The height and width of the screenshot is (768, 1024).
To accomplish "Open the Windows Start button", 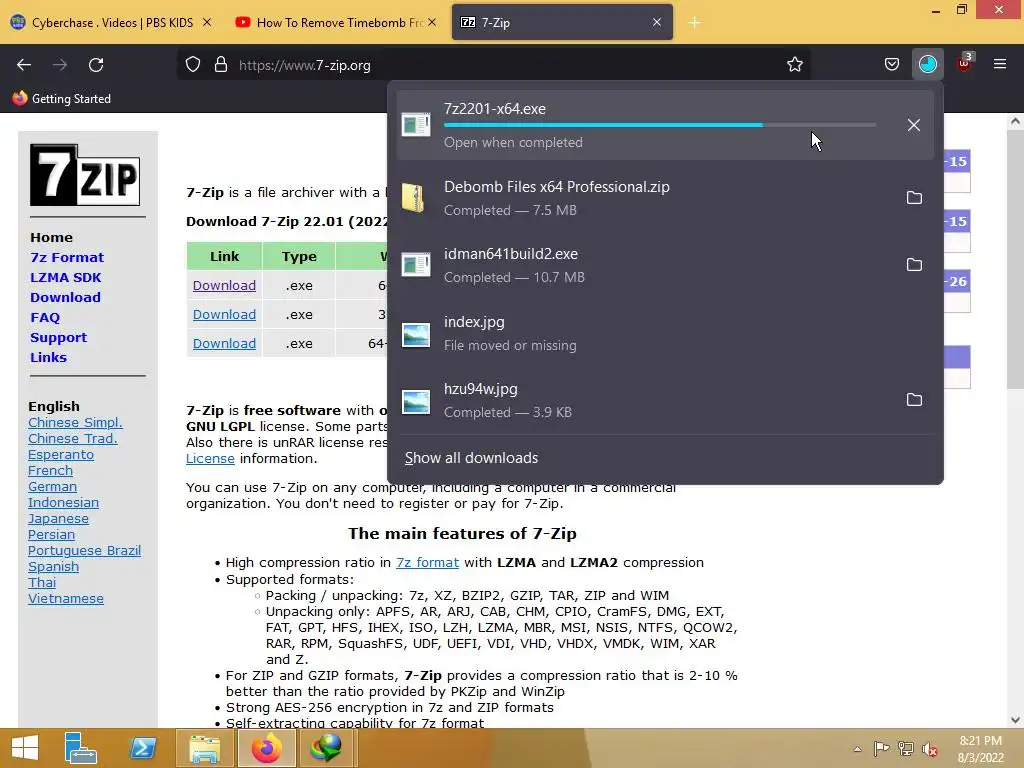I will coord(25,748).
